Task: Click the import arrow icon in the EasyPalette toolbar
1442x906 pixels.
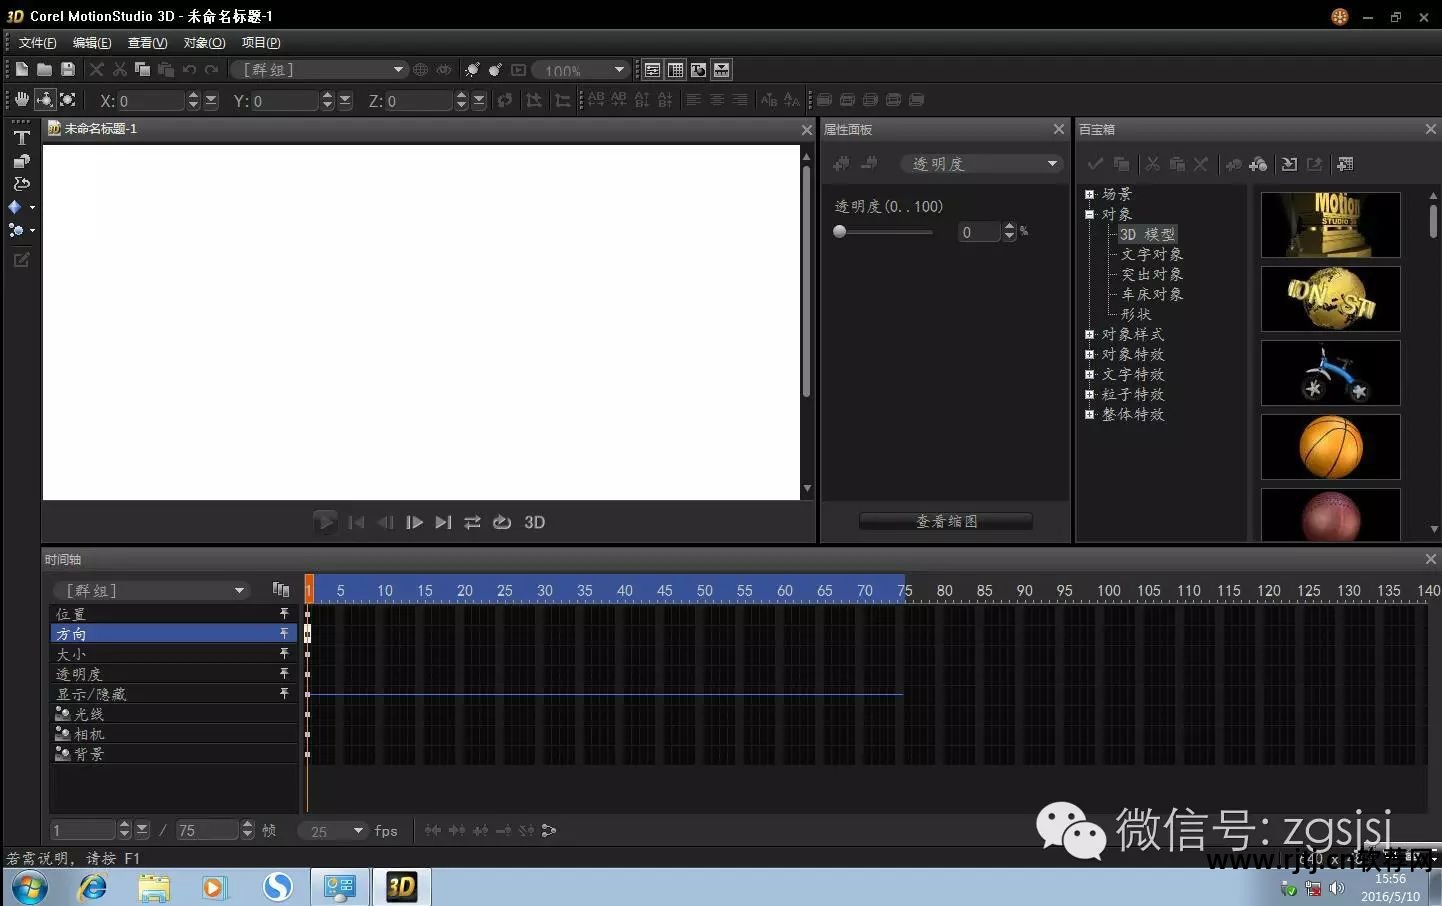Action: (1290, 164)
